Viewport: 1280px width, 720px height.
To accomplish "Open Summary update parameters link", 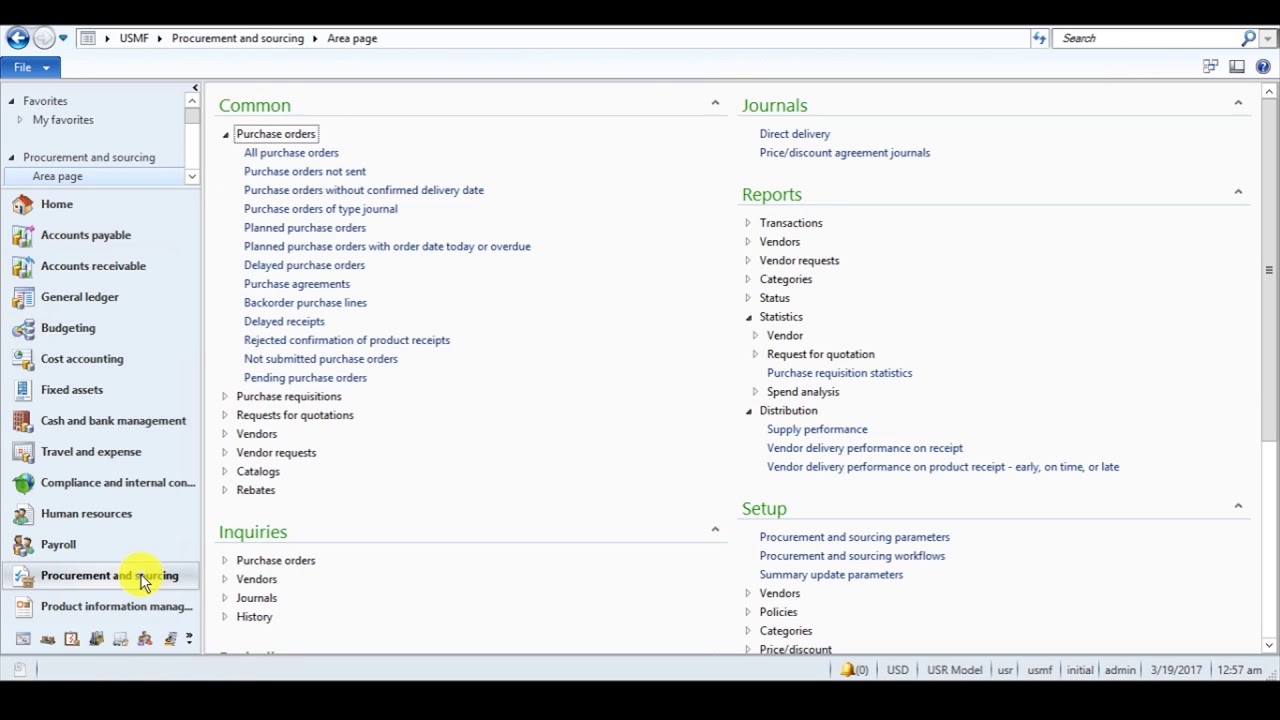I will [831, 575].
